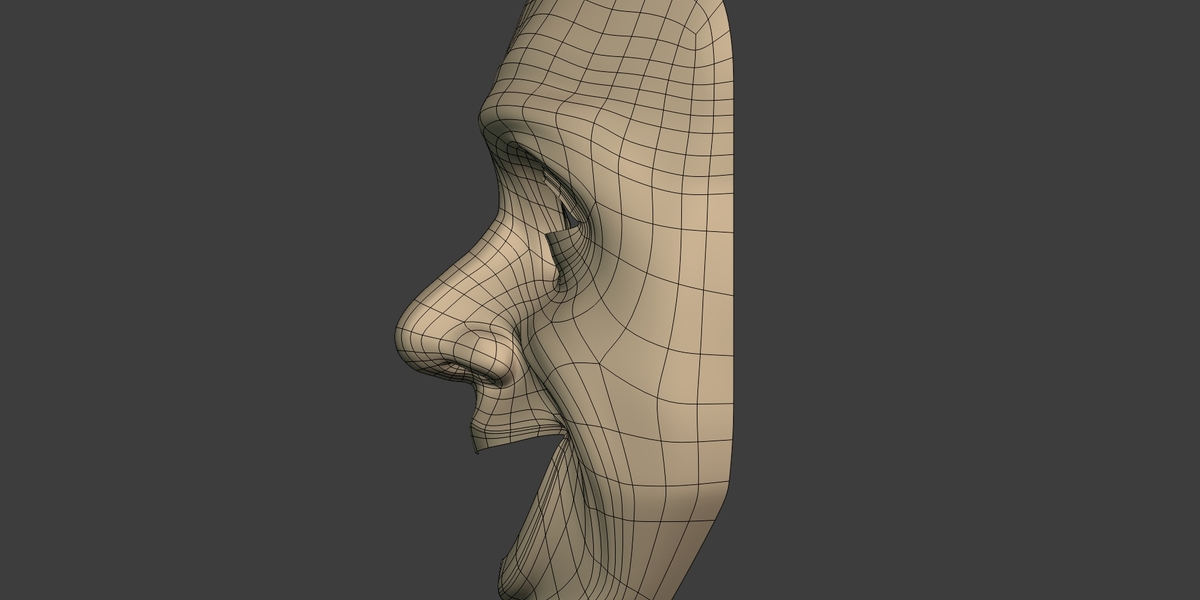Viewport: 1200px width, 600px height.
Task: Click the empty gray background right of head
Action: 970,300
